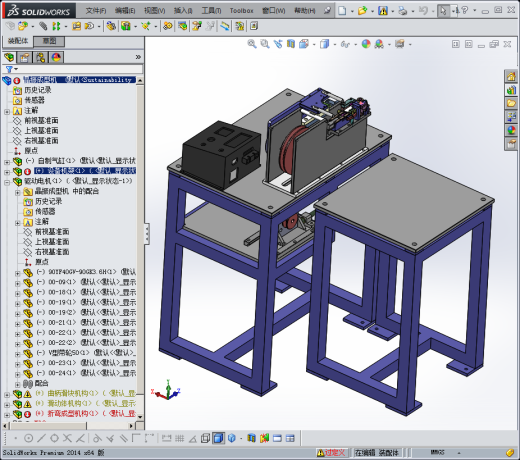
Task: Switch to the PropertyManager tab icon
Action: (x=24, y=57)
